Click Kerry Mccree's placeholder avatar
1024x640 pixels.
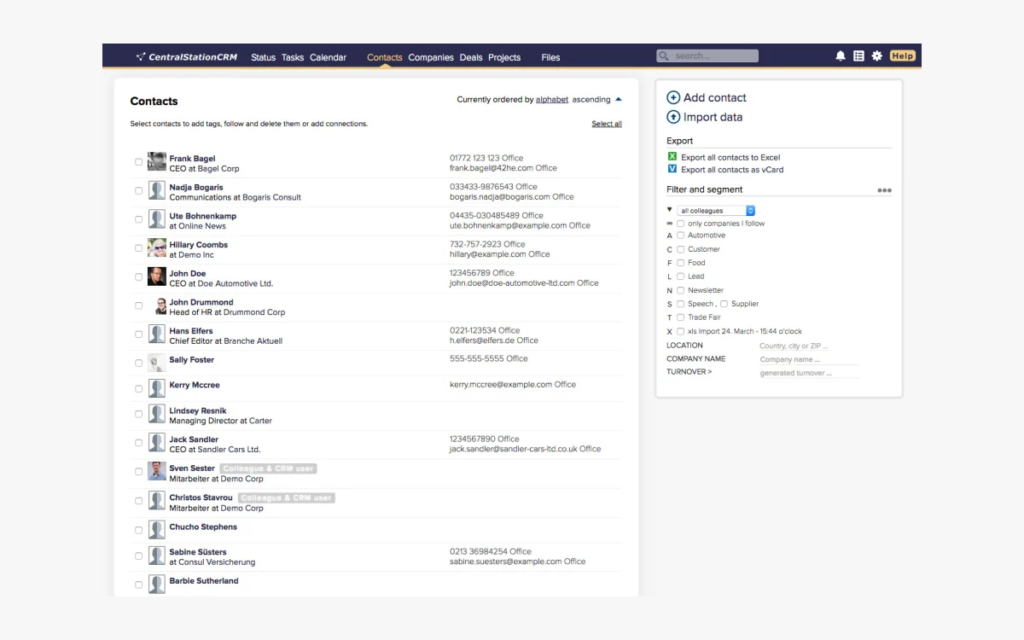coord(157,389)
